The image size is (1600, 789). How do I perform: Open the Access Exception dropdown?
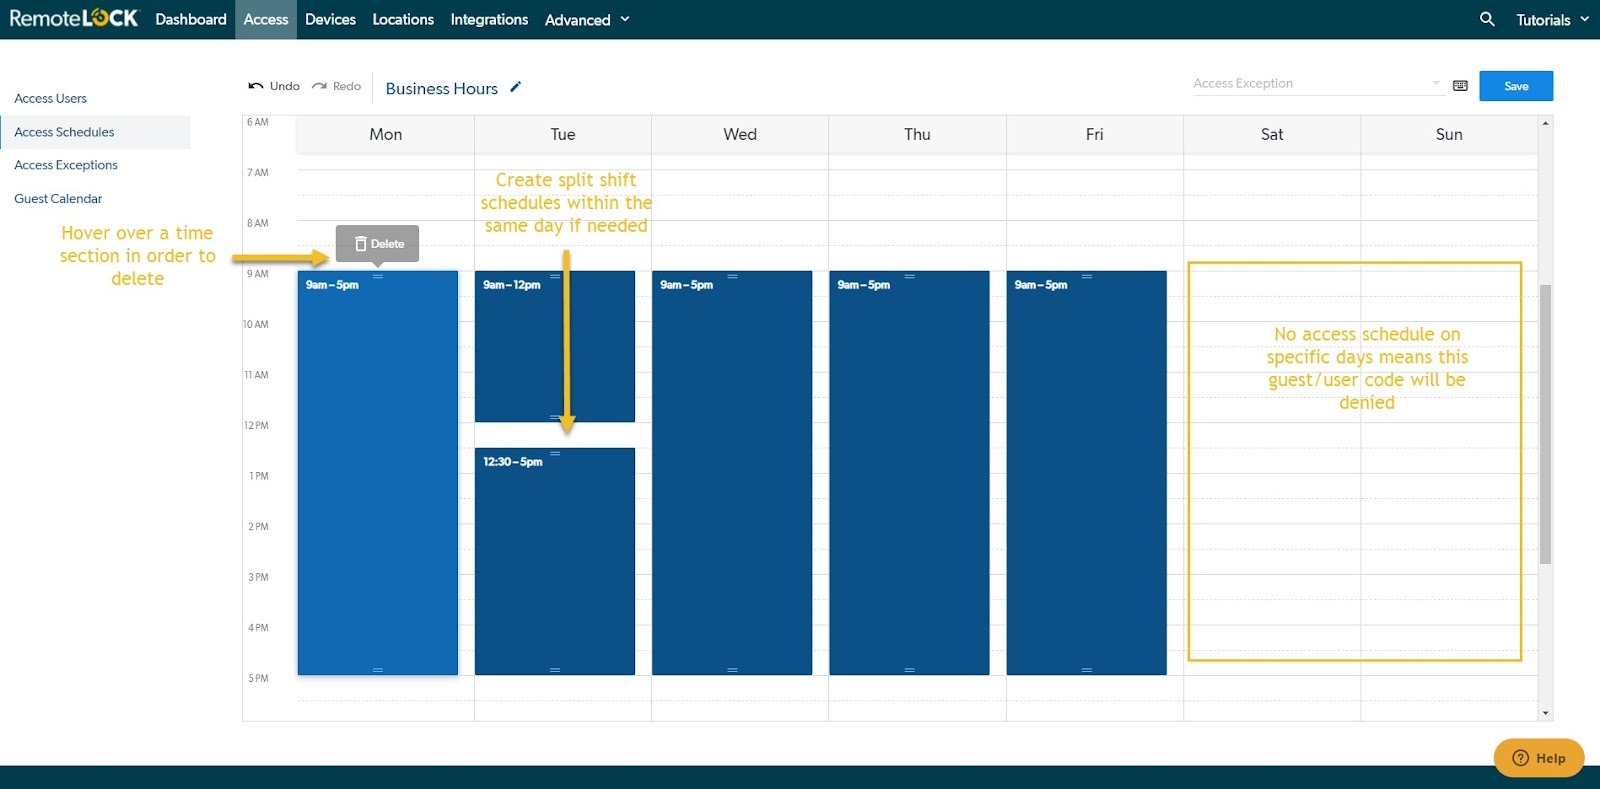(1316, 84)
